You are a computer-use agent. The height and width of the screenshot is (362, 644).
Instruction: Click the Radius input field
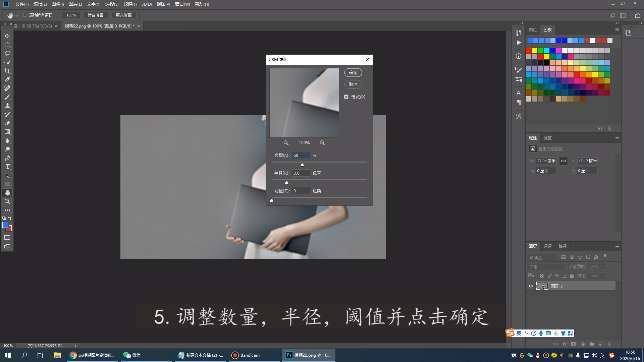coord(301,173)
